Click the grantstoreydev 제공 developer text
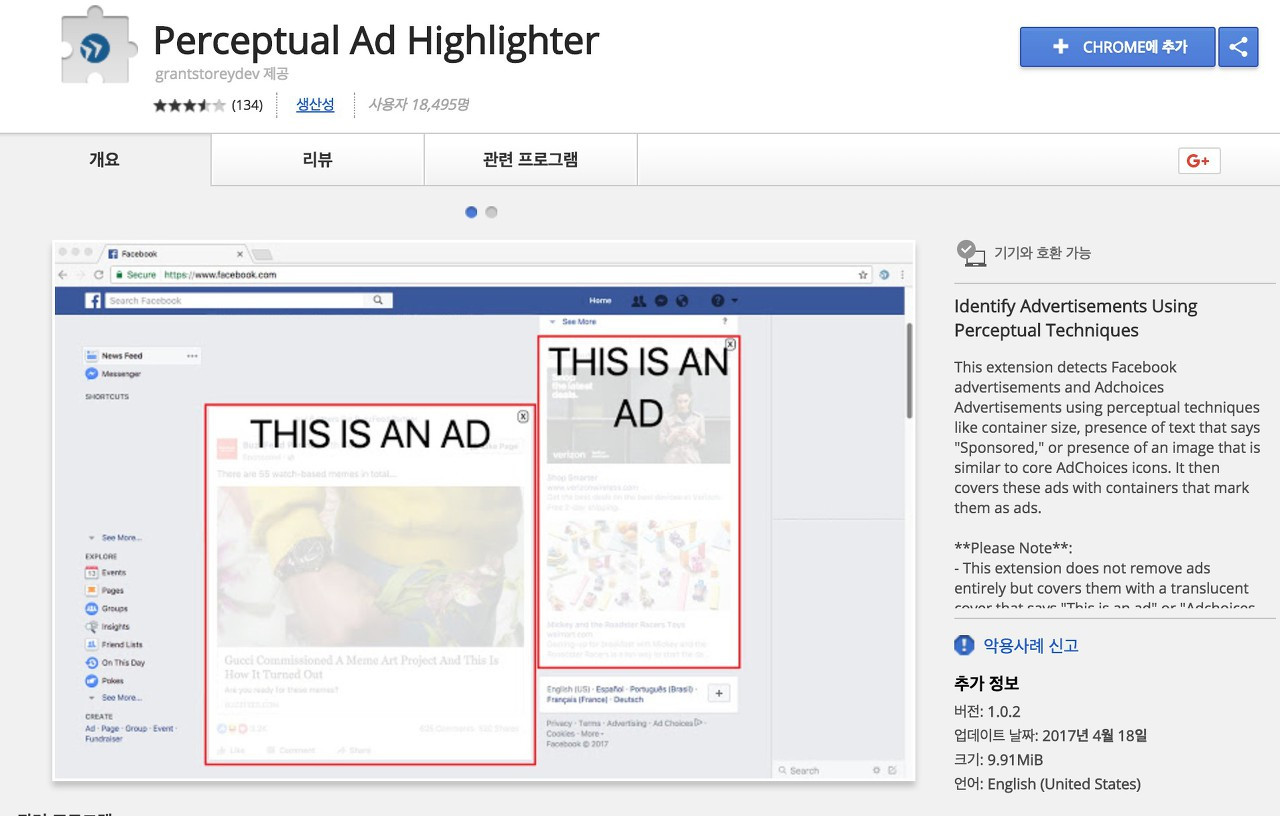The height and width of the screenshot is (816, 1280). [222, 74]
